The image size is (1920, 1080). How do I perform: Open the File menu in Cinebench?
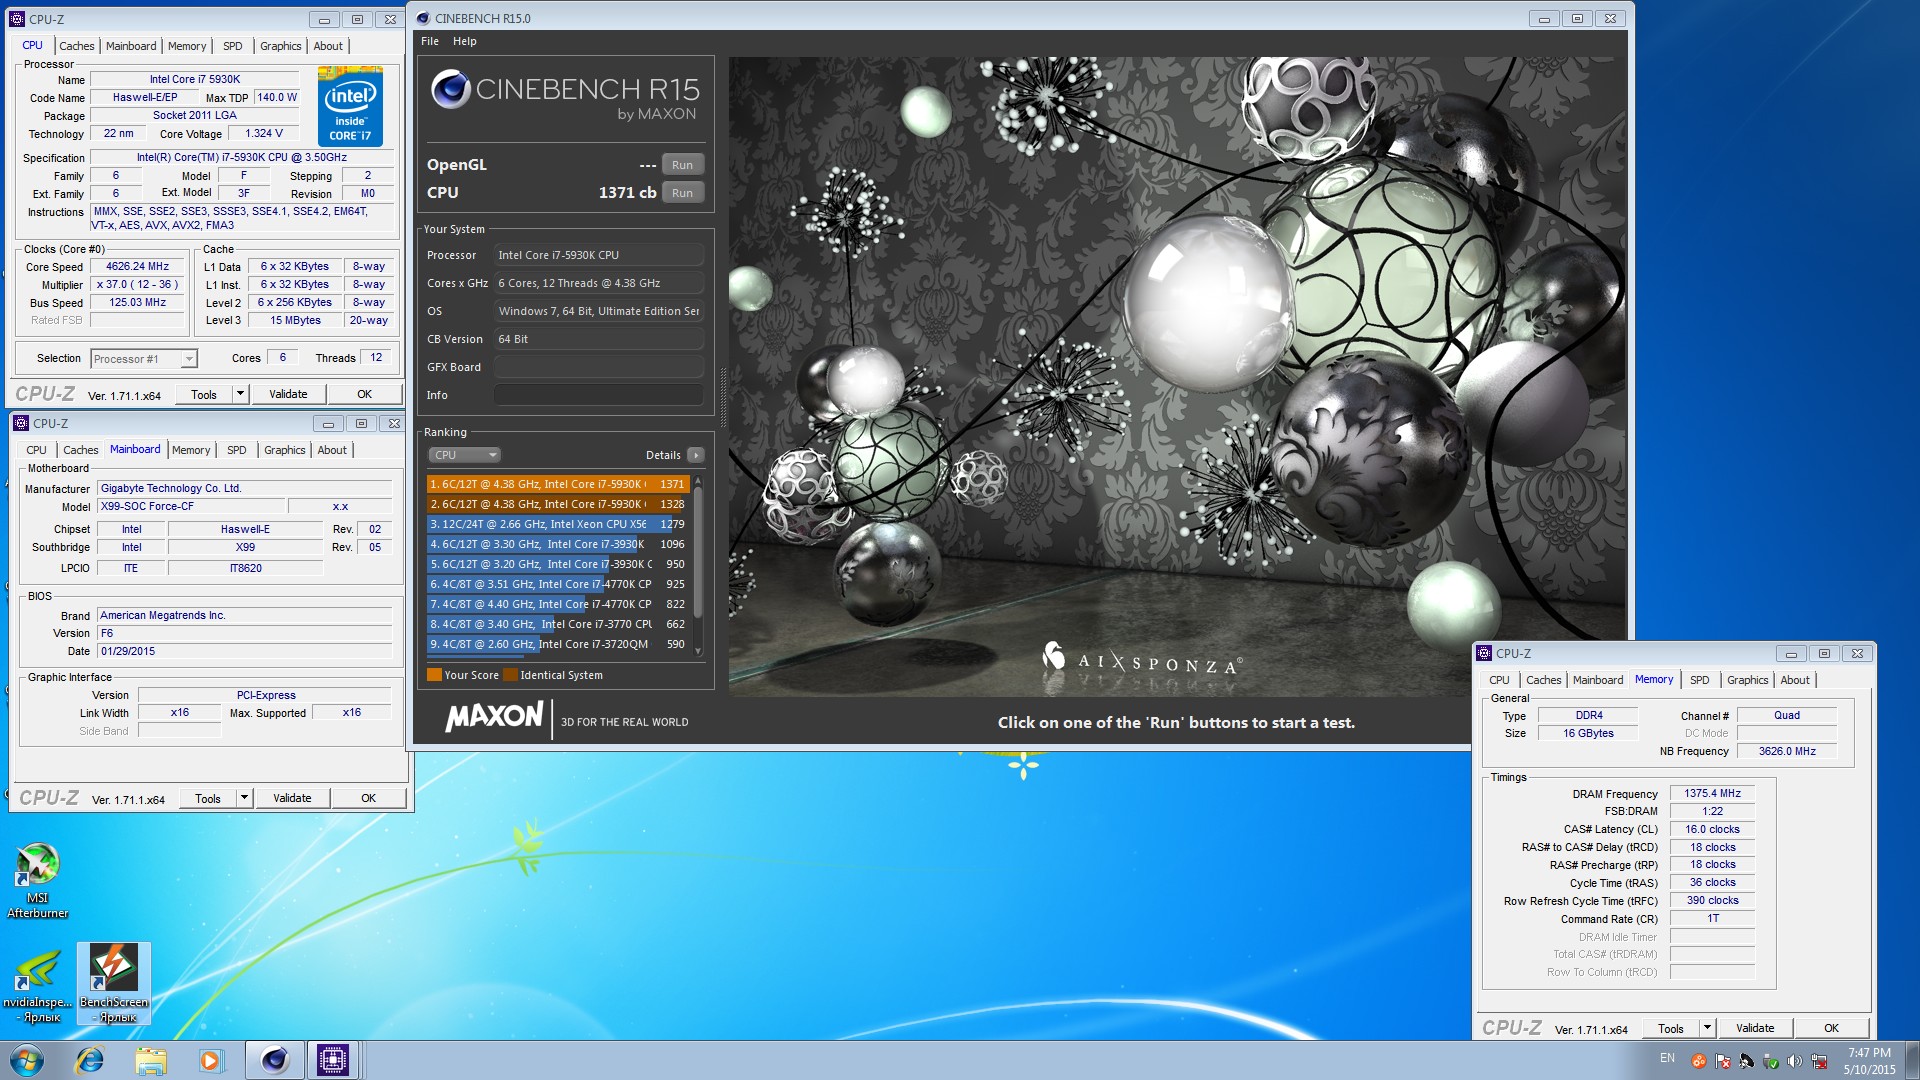(x=430, y=41)
